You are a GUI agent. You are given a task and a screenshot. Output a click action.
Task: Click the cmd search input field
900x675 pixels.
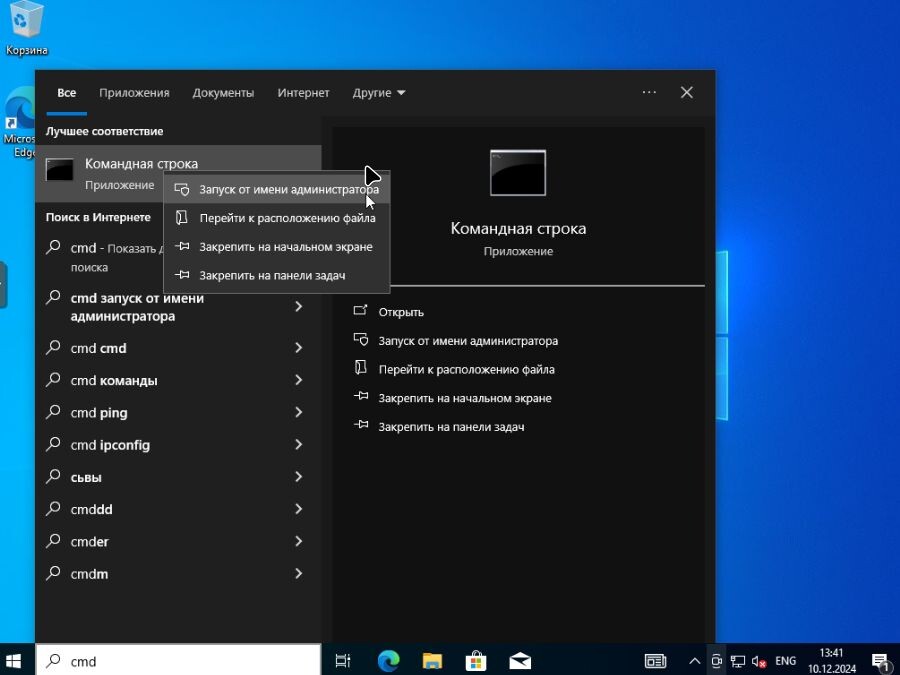pyautogui.click(x=178, y=661)
